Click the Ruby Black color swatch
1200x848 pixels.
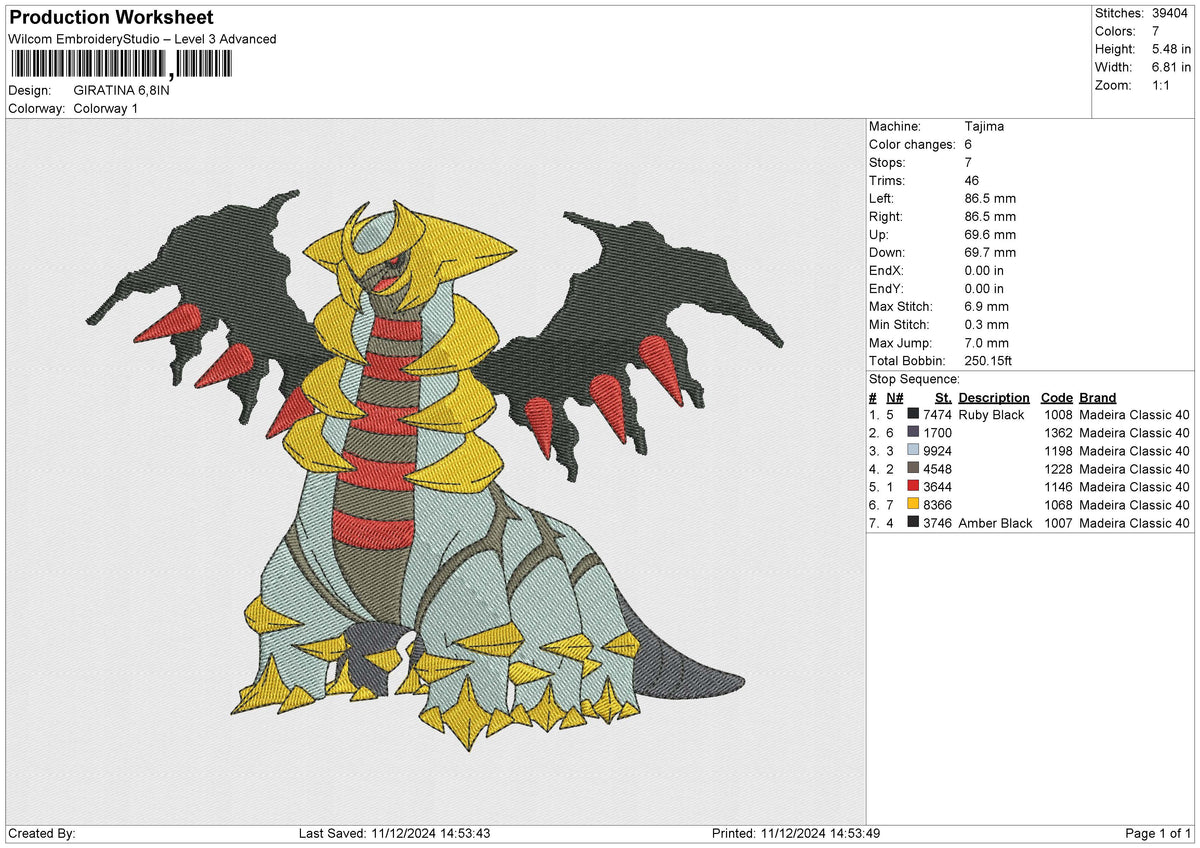(x=913, y=415)
